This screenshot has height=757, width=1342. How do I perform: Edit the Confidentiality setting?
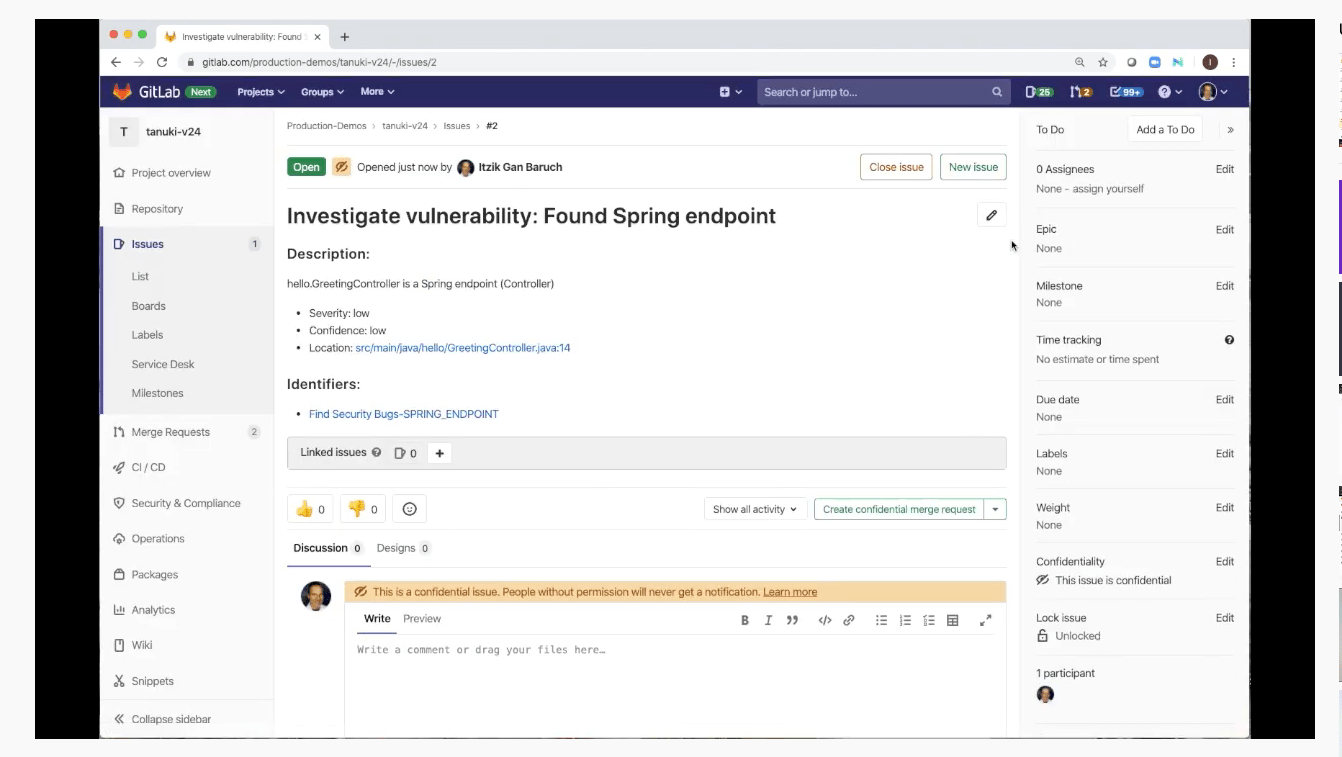pyautogui.click(x=1224, y=562)
